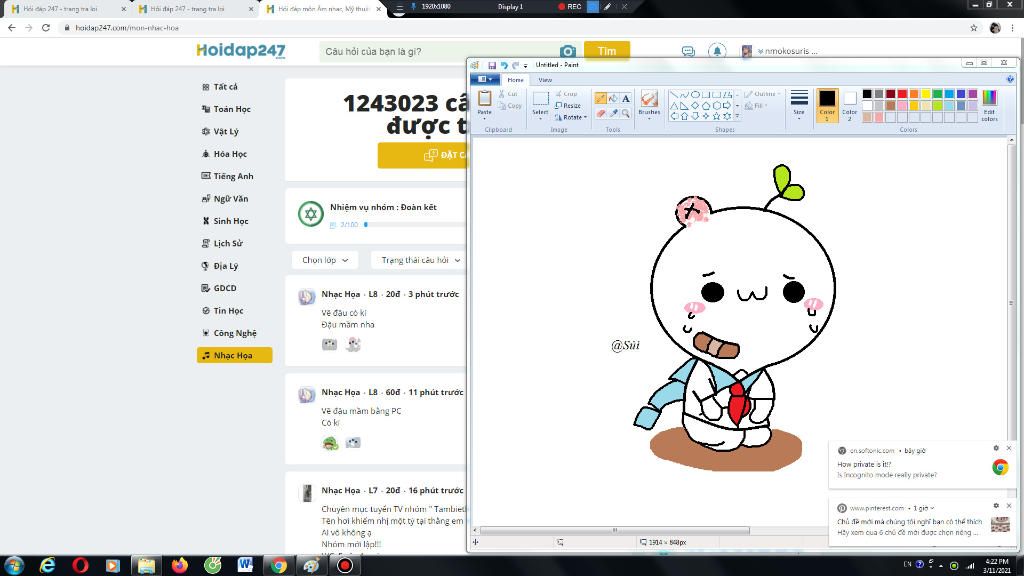Switch to the first Hỏi đáp 247 browser tab
Image resolution: width=1024 pixels, height=576 pixels.
65,9
